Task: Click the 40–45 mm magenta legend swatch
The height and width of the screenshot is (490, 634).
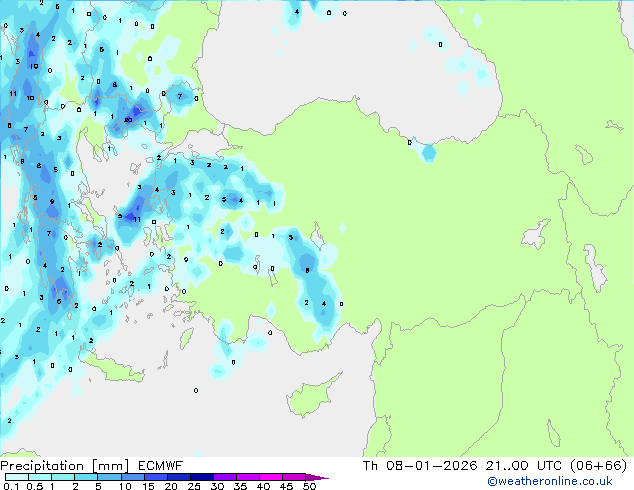Action: tap(271, 477)
